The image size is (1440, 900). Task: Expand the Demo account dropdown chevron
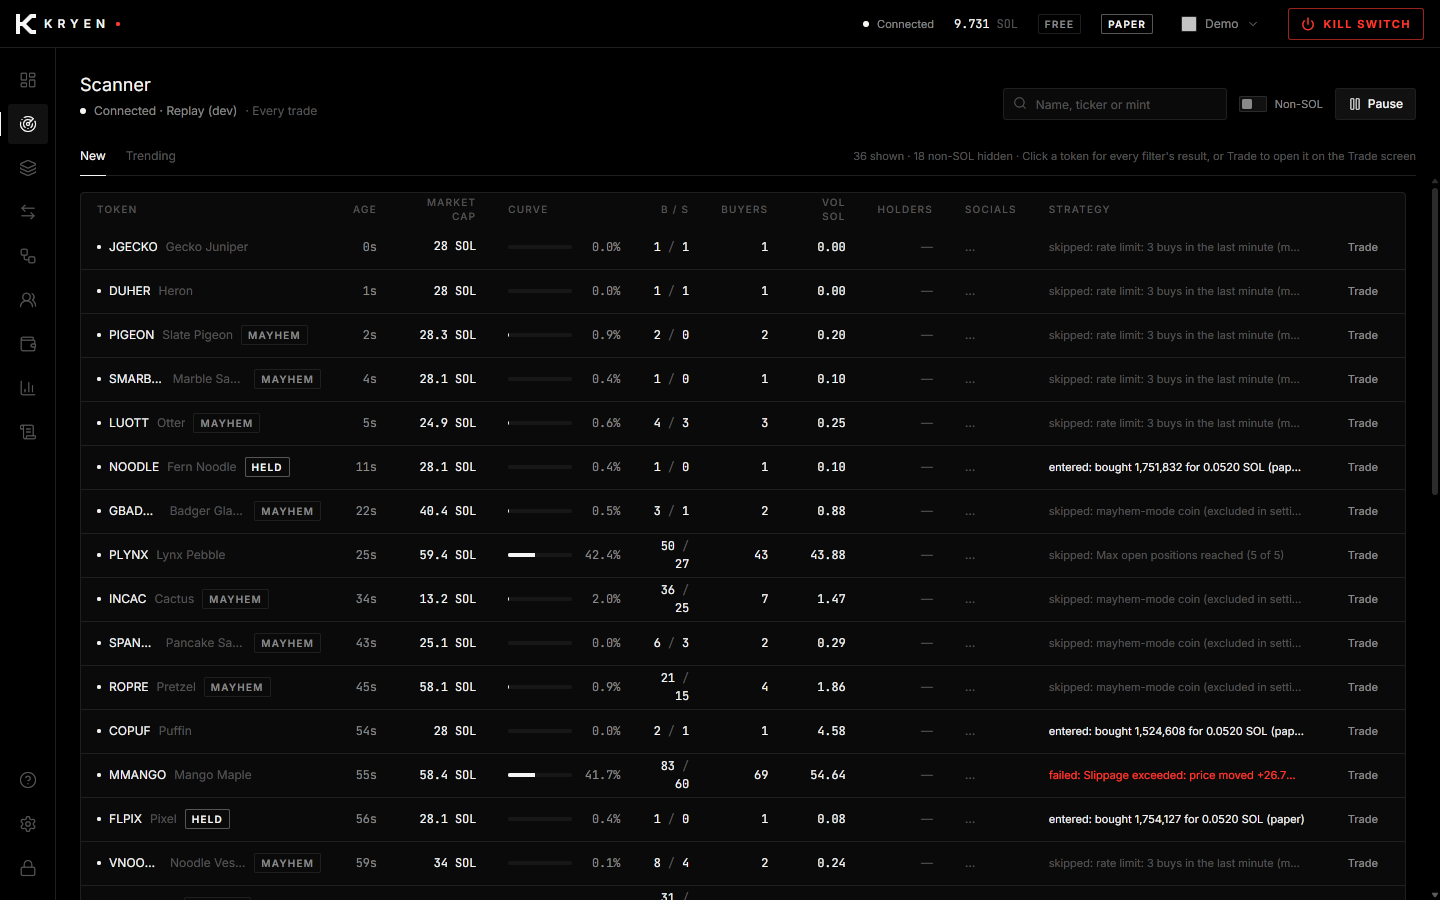coord(1253,24)
